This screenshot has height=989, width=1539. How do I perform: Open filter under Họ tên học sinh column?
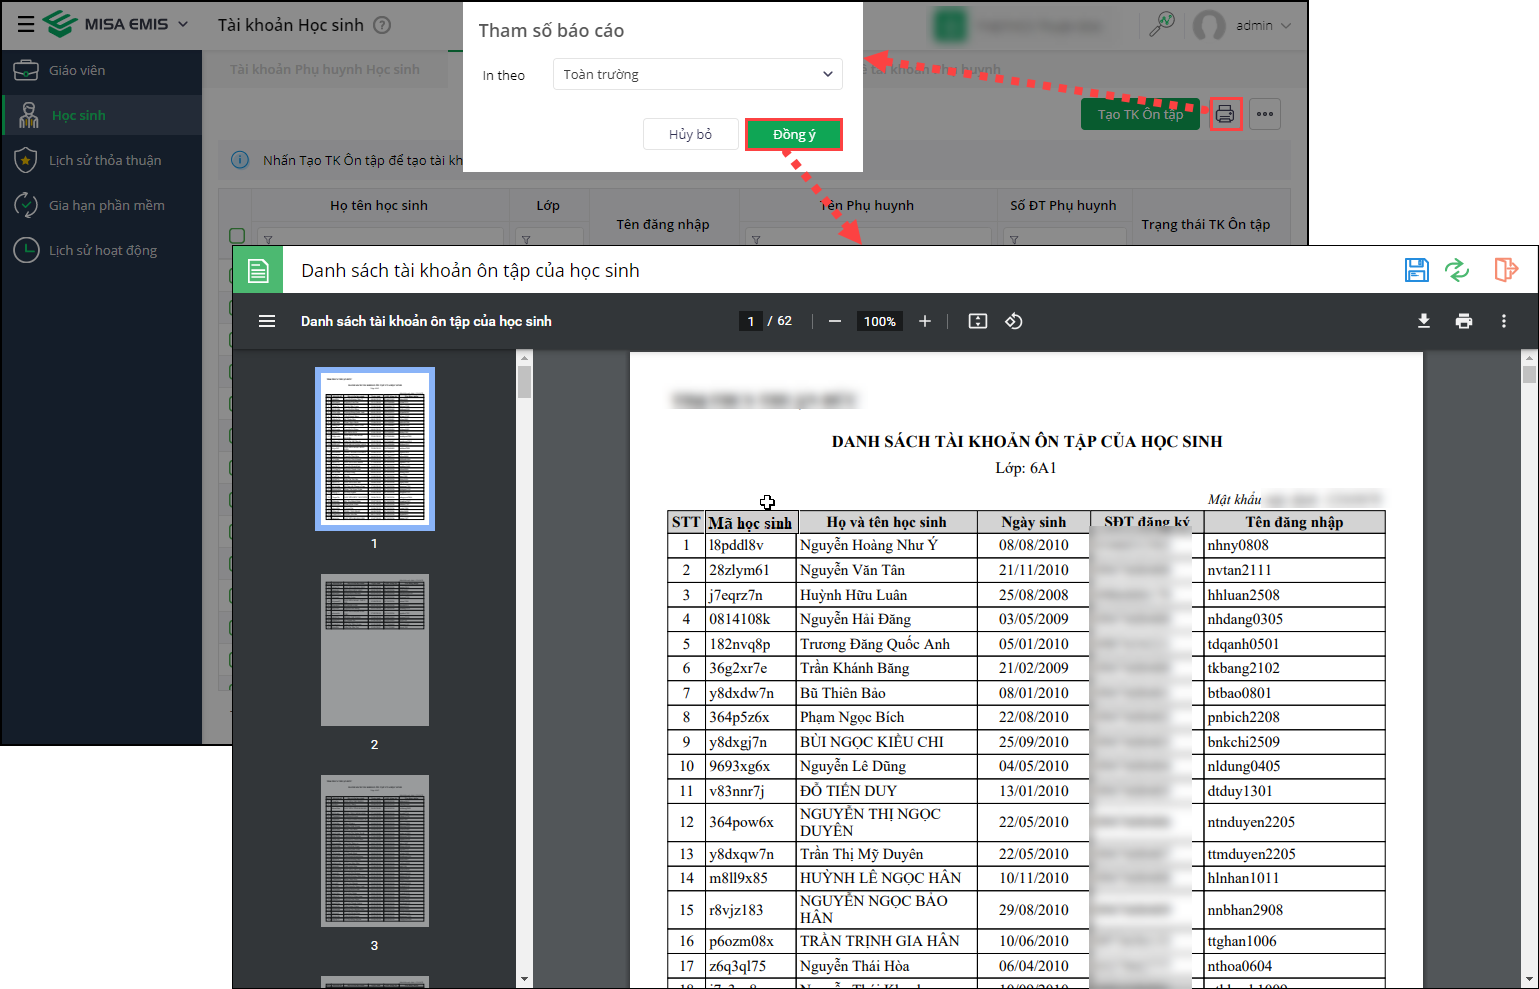click(x=268, y=239)
